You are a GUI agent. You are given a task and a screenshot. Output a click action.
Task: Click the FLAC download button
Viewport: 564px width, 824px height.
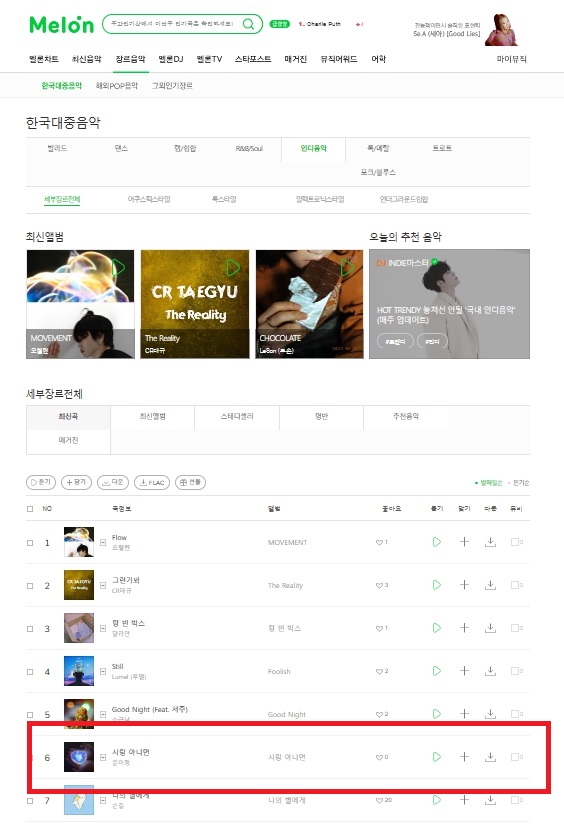coord(152,482)
